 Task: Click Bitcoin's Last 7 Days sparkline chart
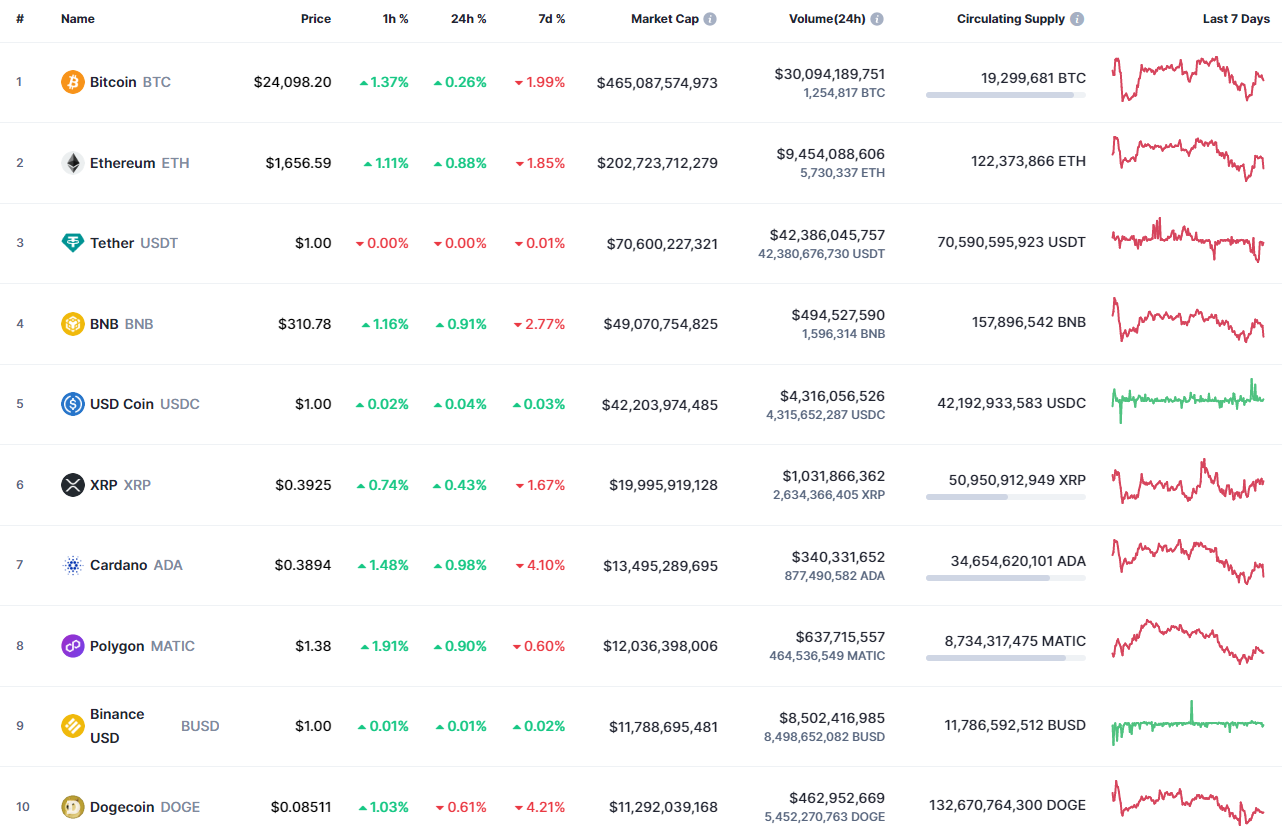[1188, 80]
